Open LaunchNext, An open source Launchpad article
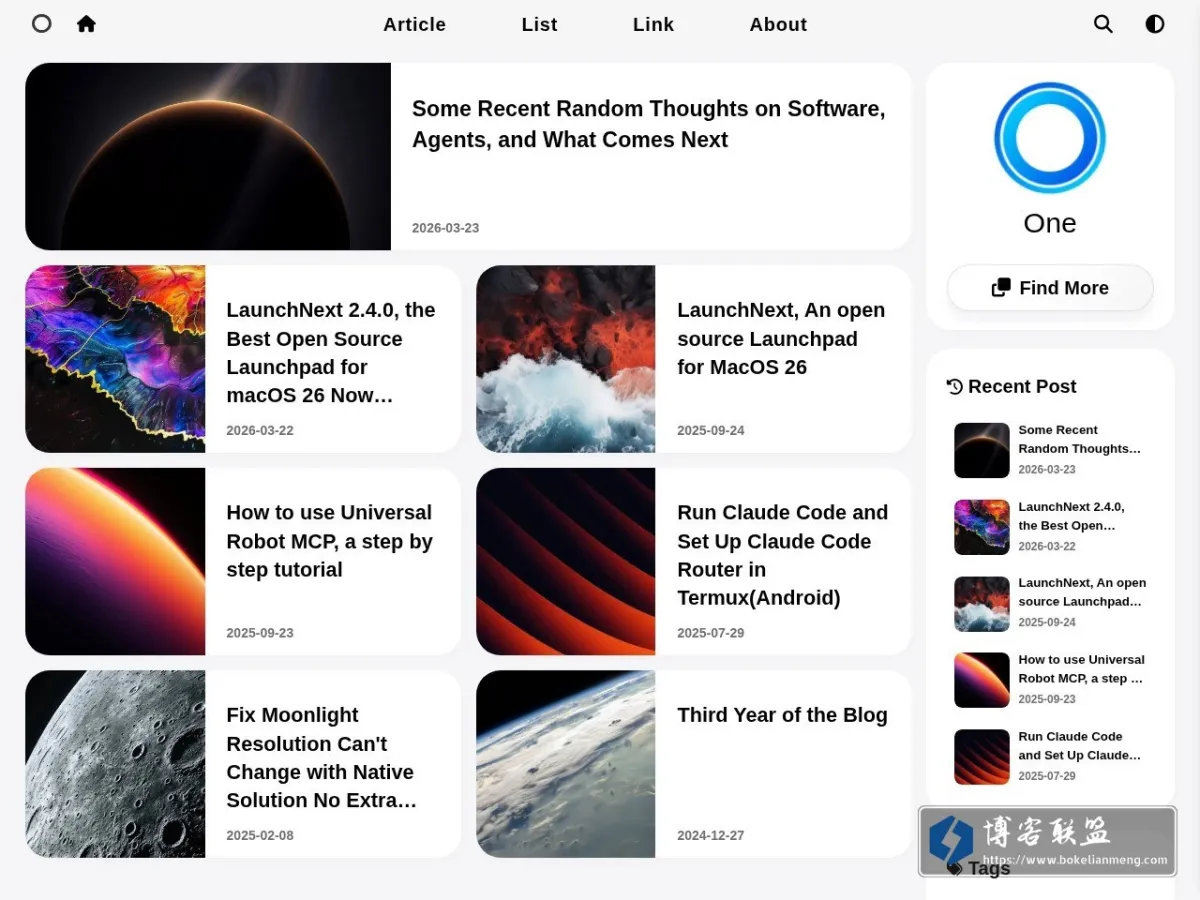 pyautogui.click(x=781, y=339)
